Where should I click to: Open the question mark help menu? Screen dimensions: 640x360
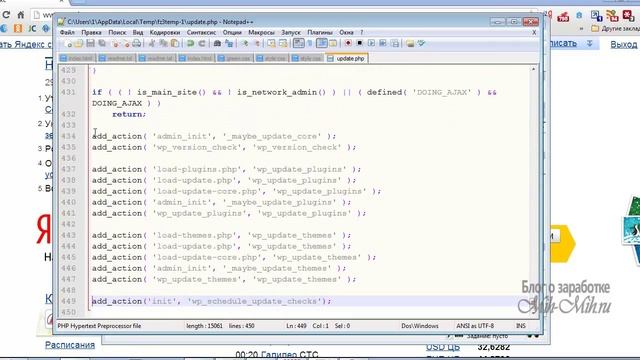point(361,32)
